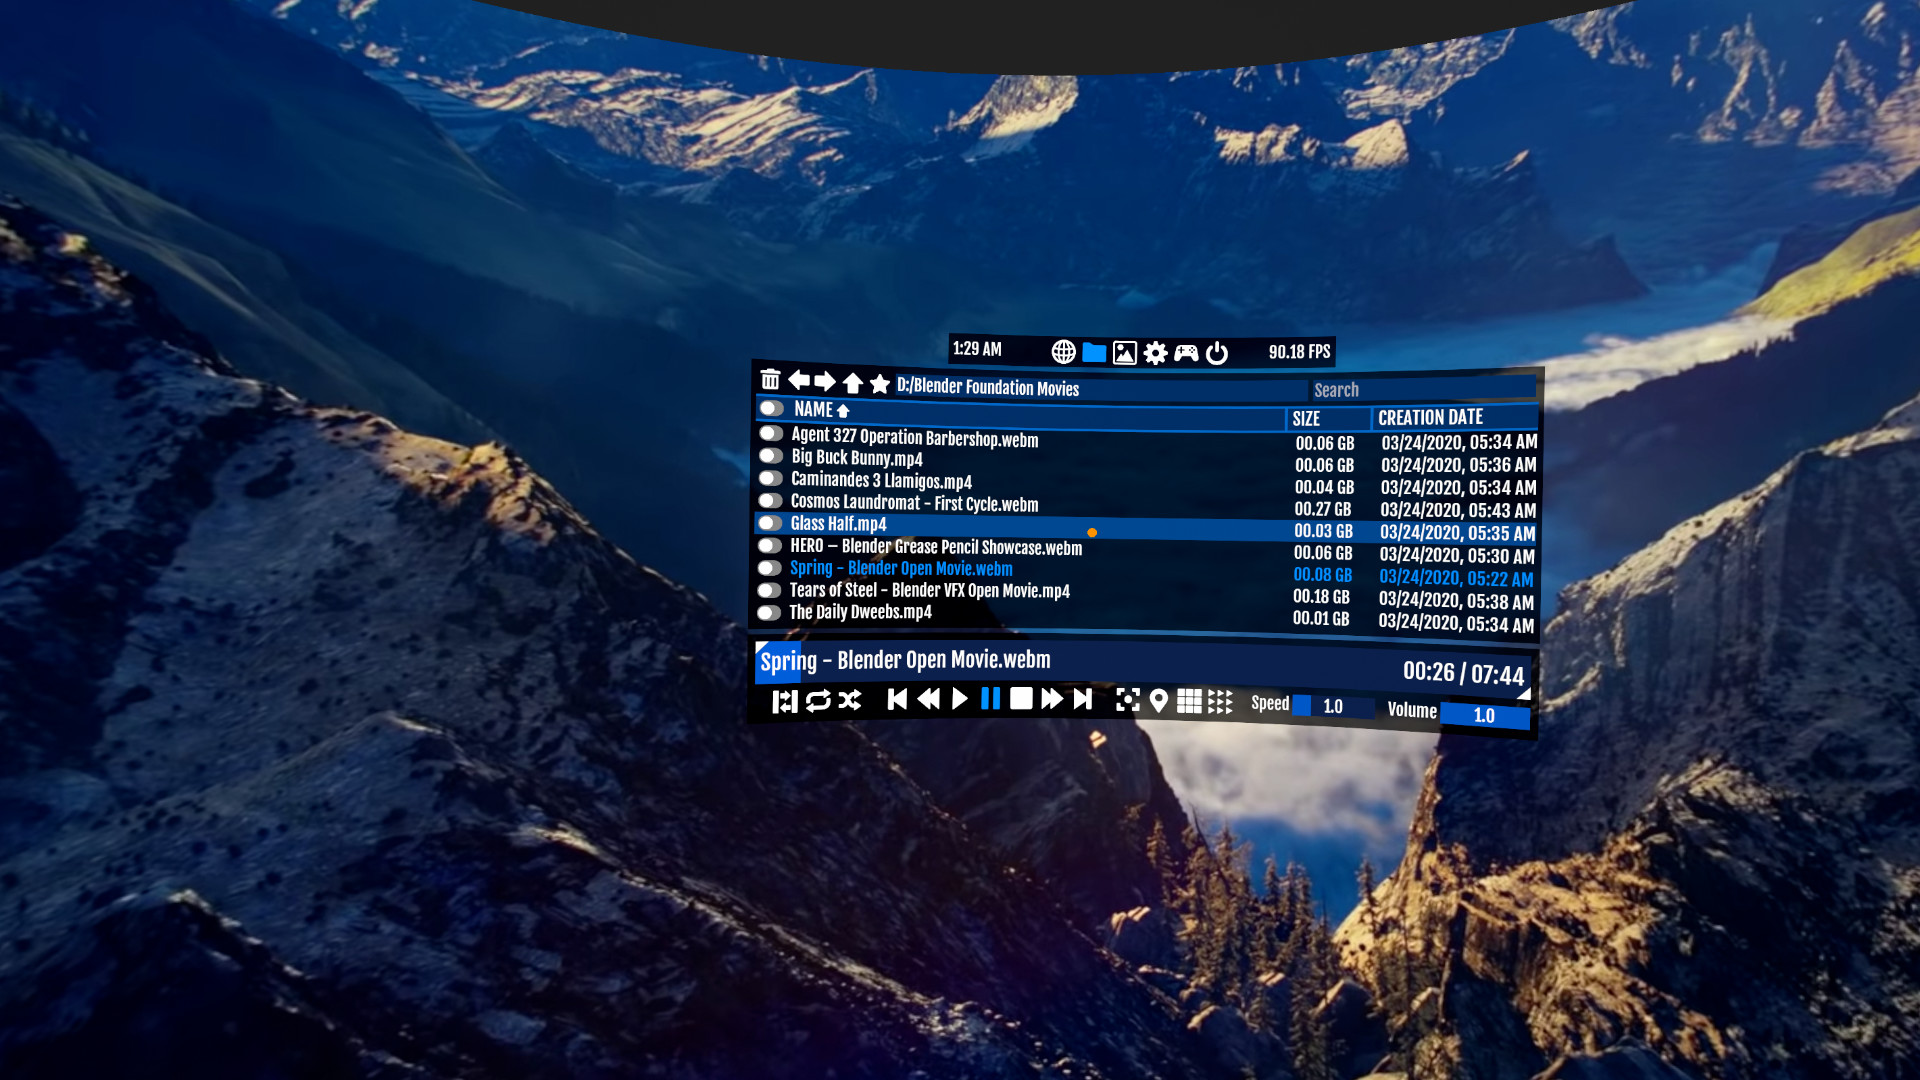Click the gamepad controller icon

1186,353
